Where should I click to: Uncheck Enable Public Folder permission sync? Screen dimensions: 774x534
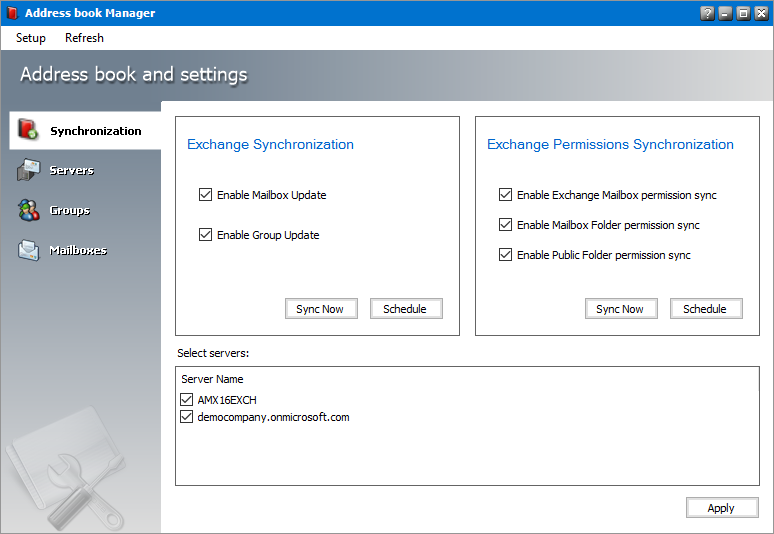point(506,255)
